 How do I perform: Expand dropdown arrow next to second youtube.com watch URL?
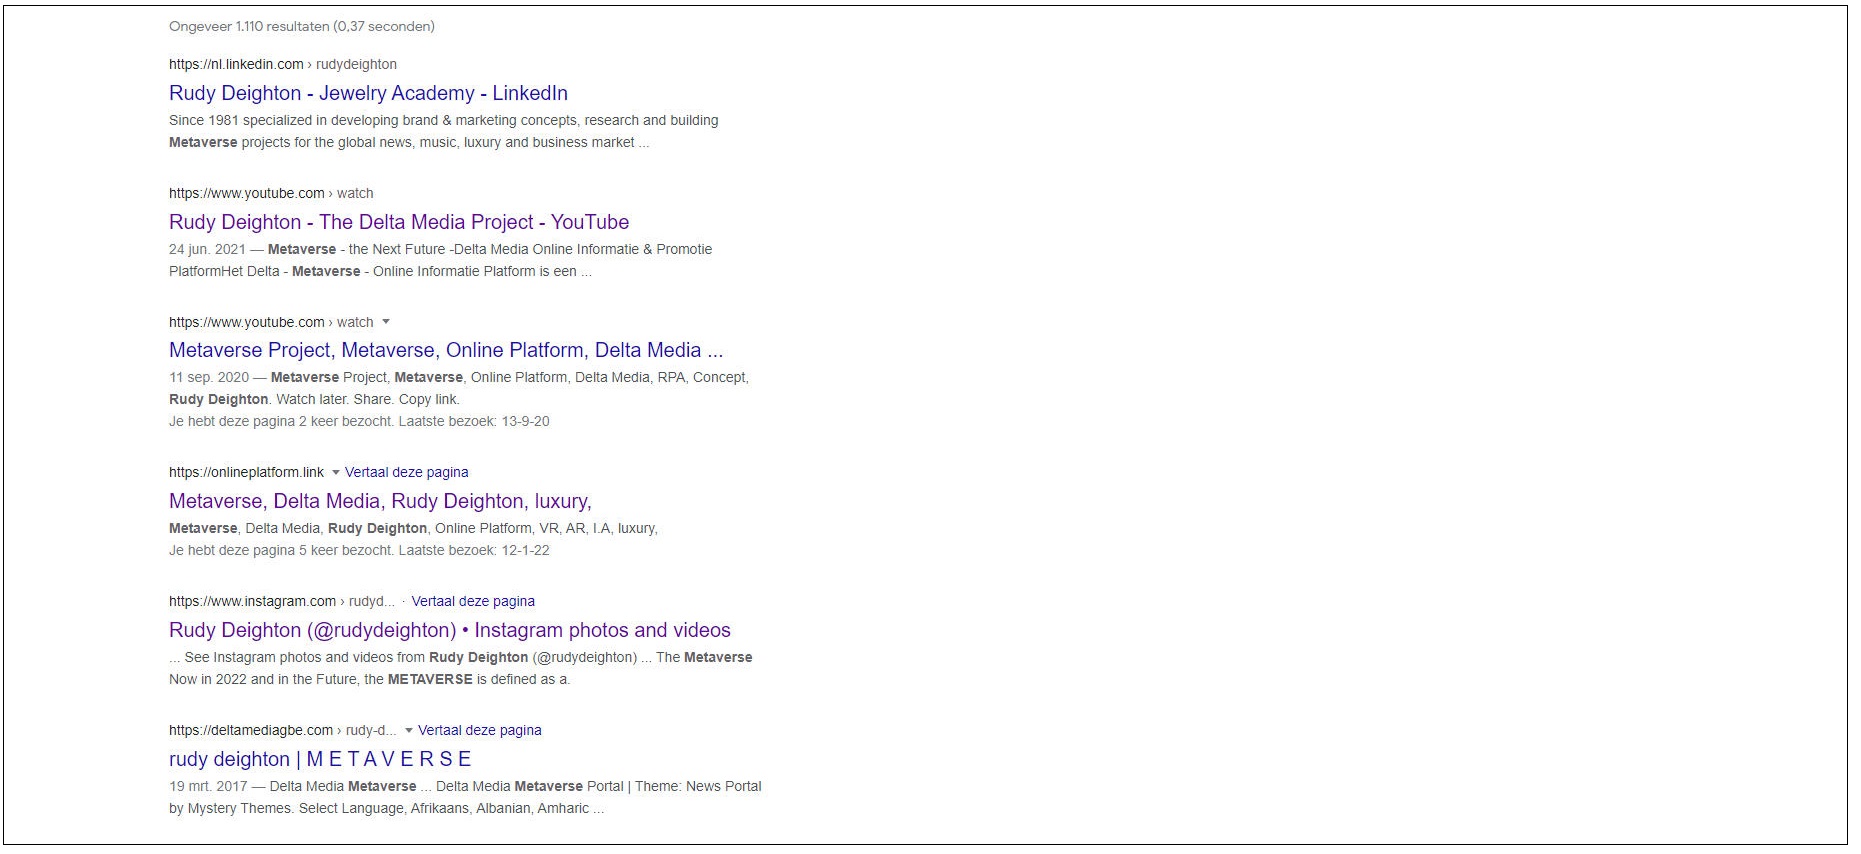pos(386,322)
